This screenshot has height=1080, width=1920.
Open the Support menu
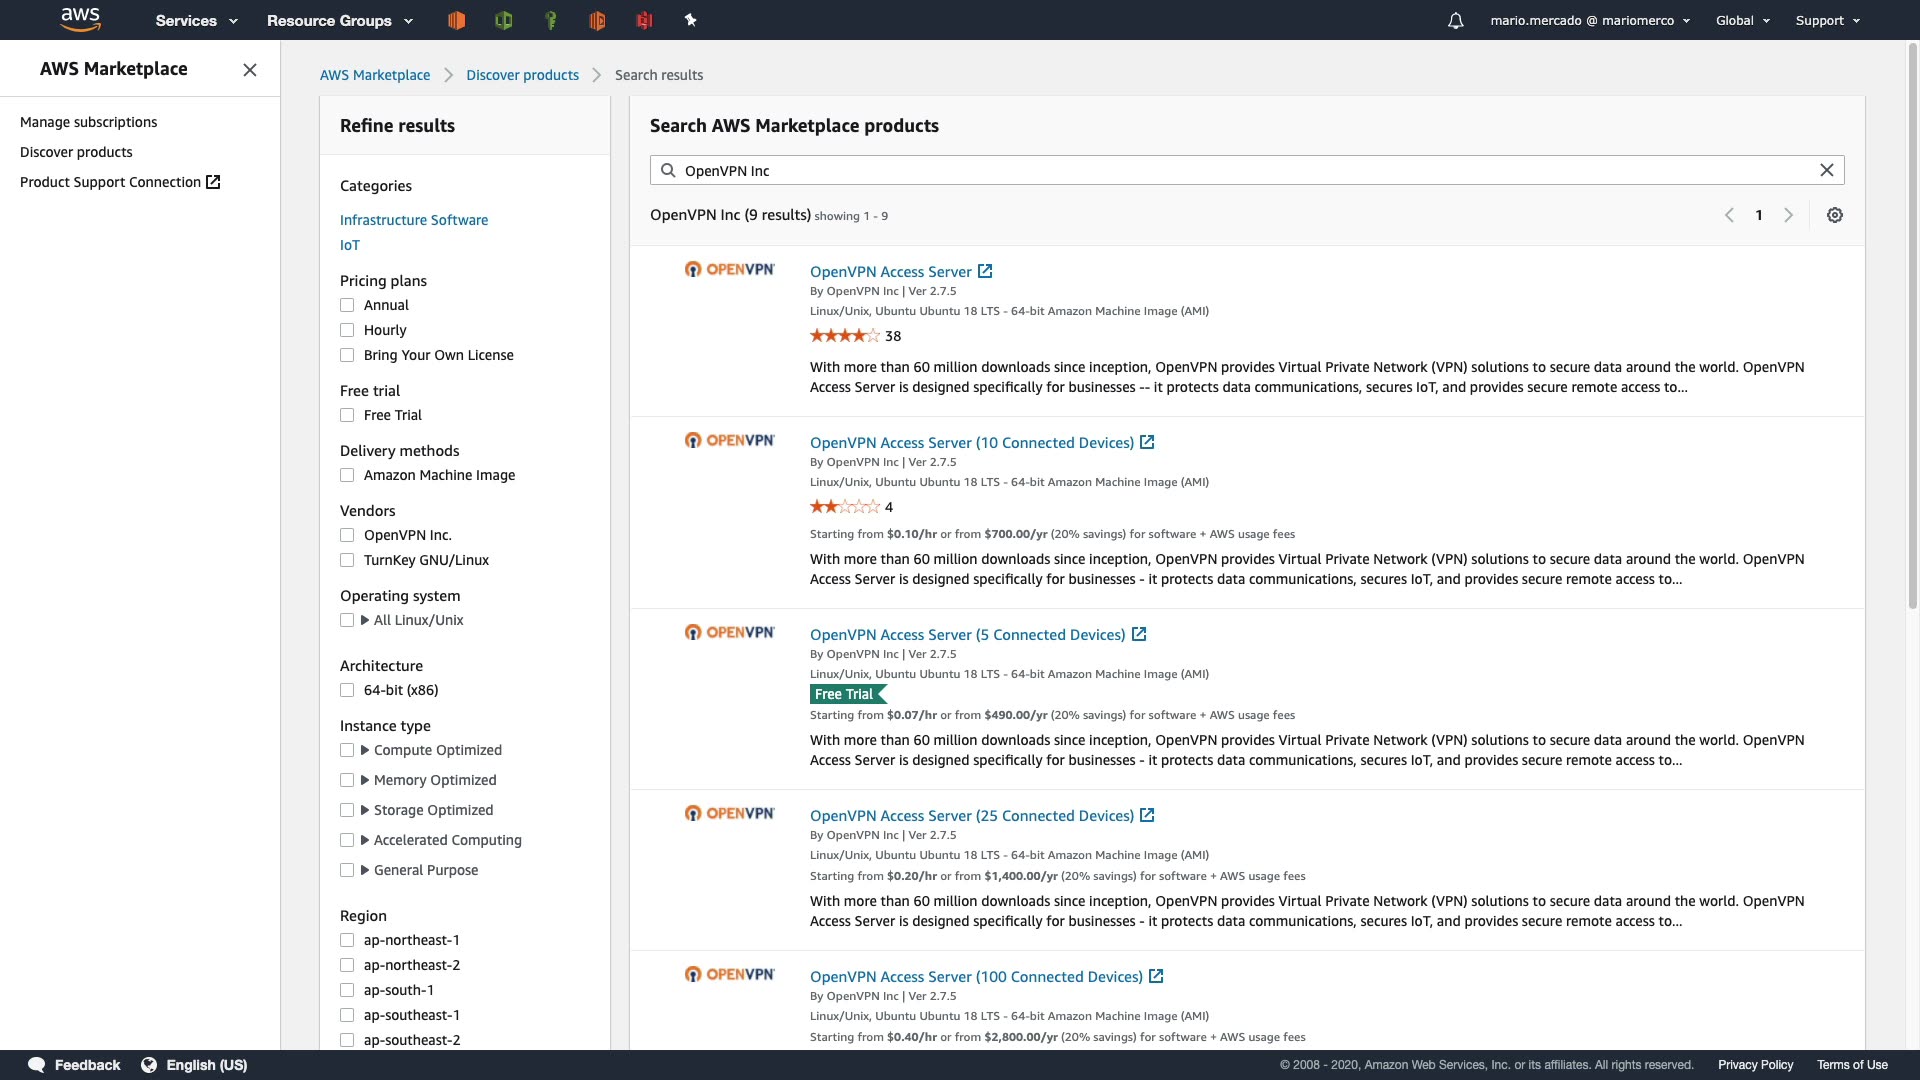click(x=1827, y=20)
